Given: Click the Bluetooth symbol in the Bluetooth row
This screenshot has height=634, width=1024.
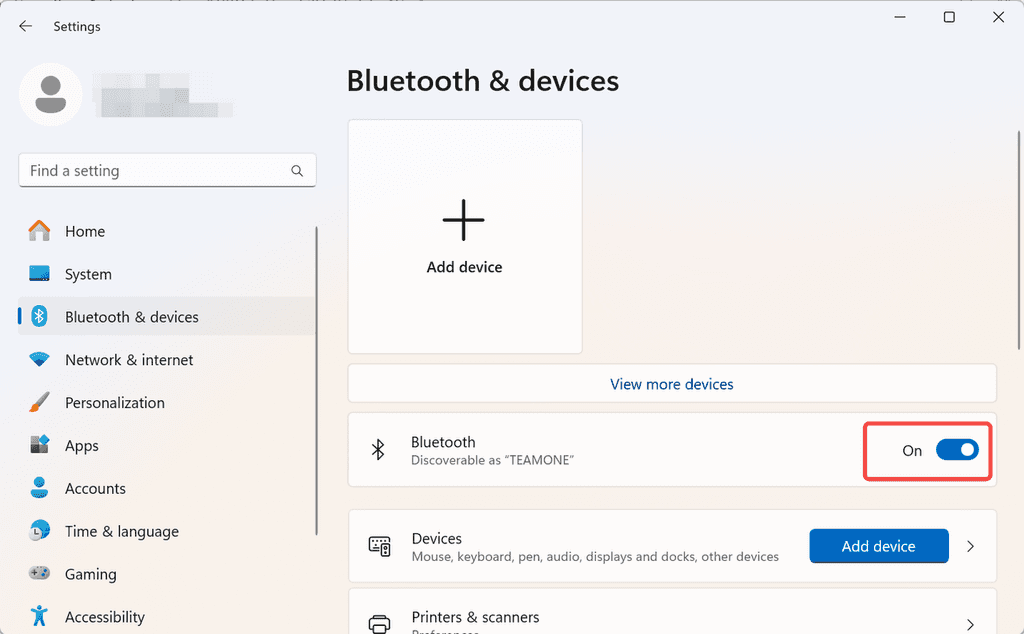Looking at the screenshot, I should click(x=378, y=450).
